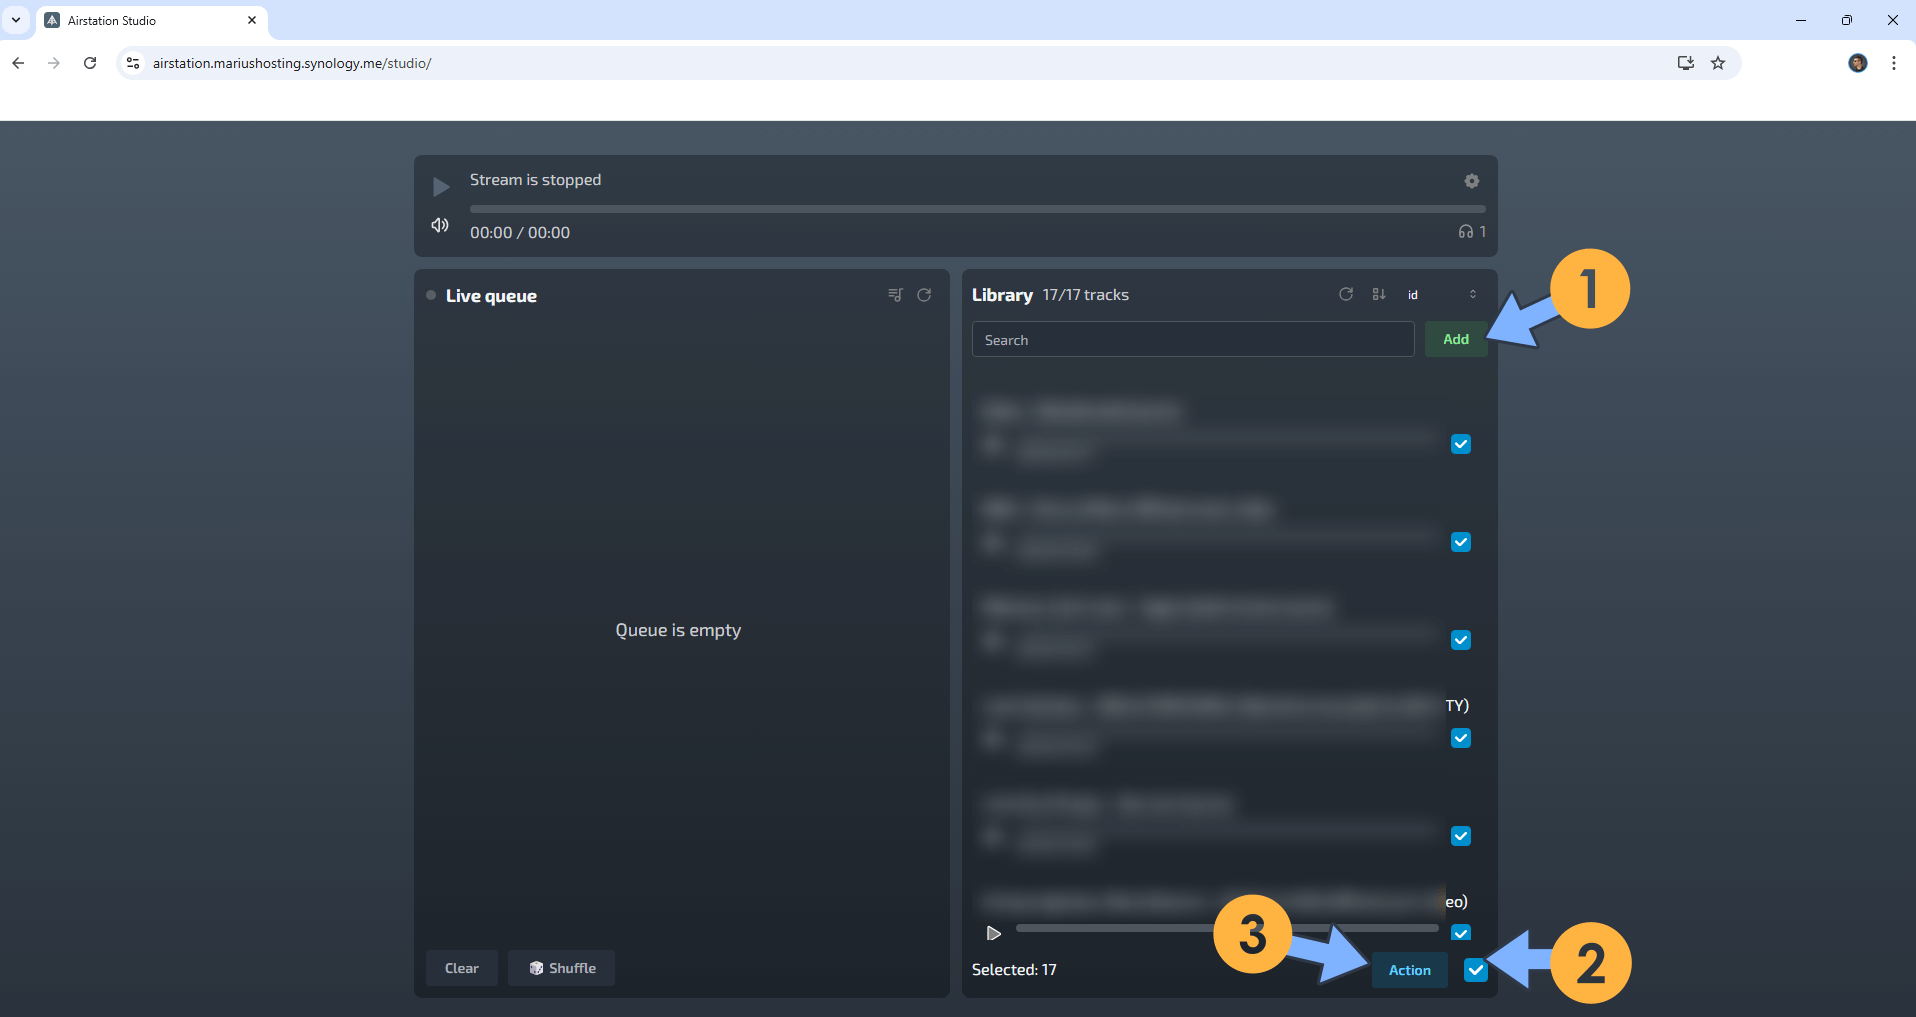Click the Add button in Library
Viewport: 1916px width, 1017px height.
pyautogui.click(x=1455, y=339)
